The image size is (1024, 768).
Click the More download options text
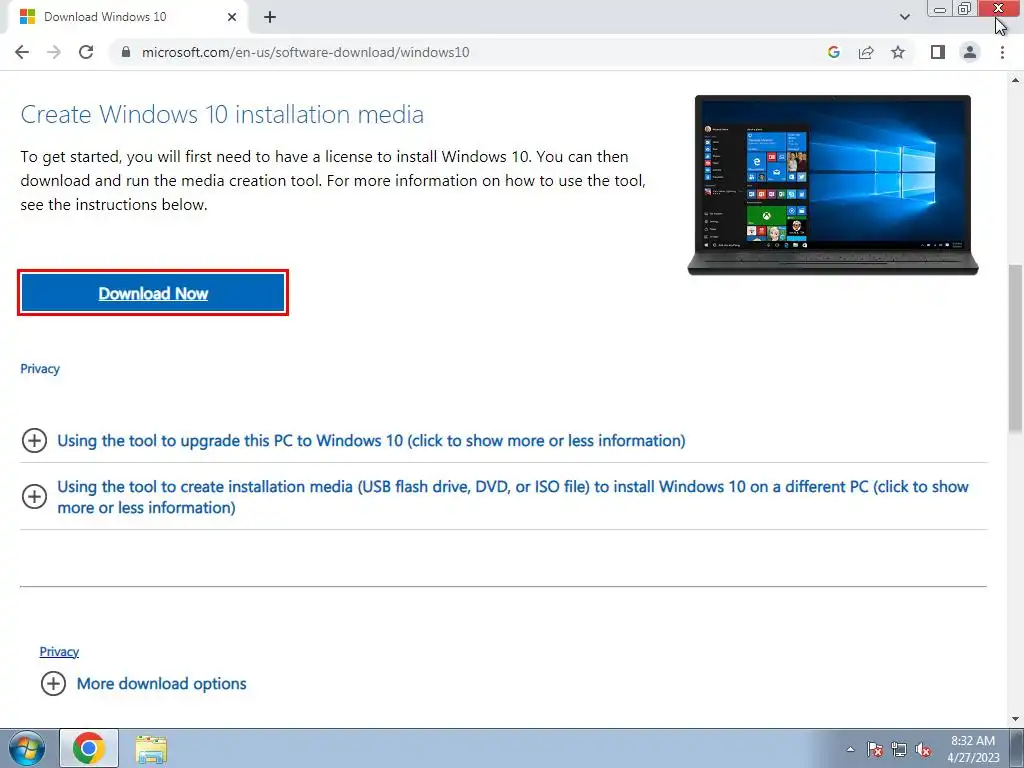161,684
